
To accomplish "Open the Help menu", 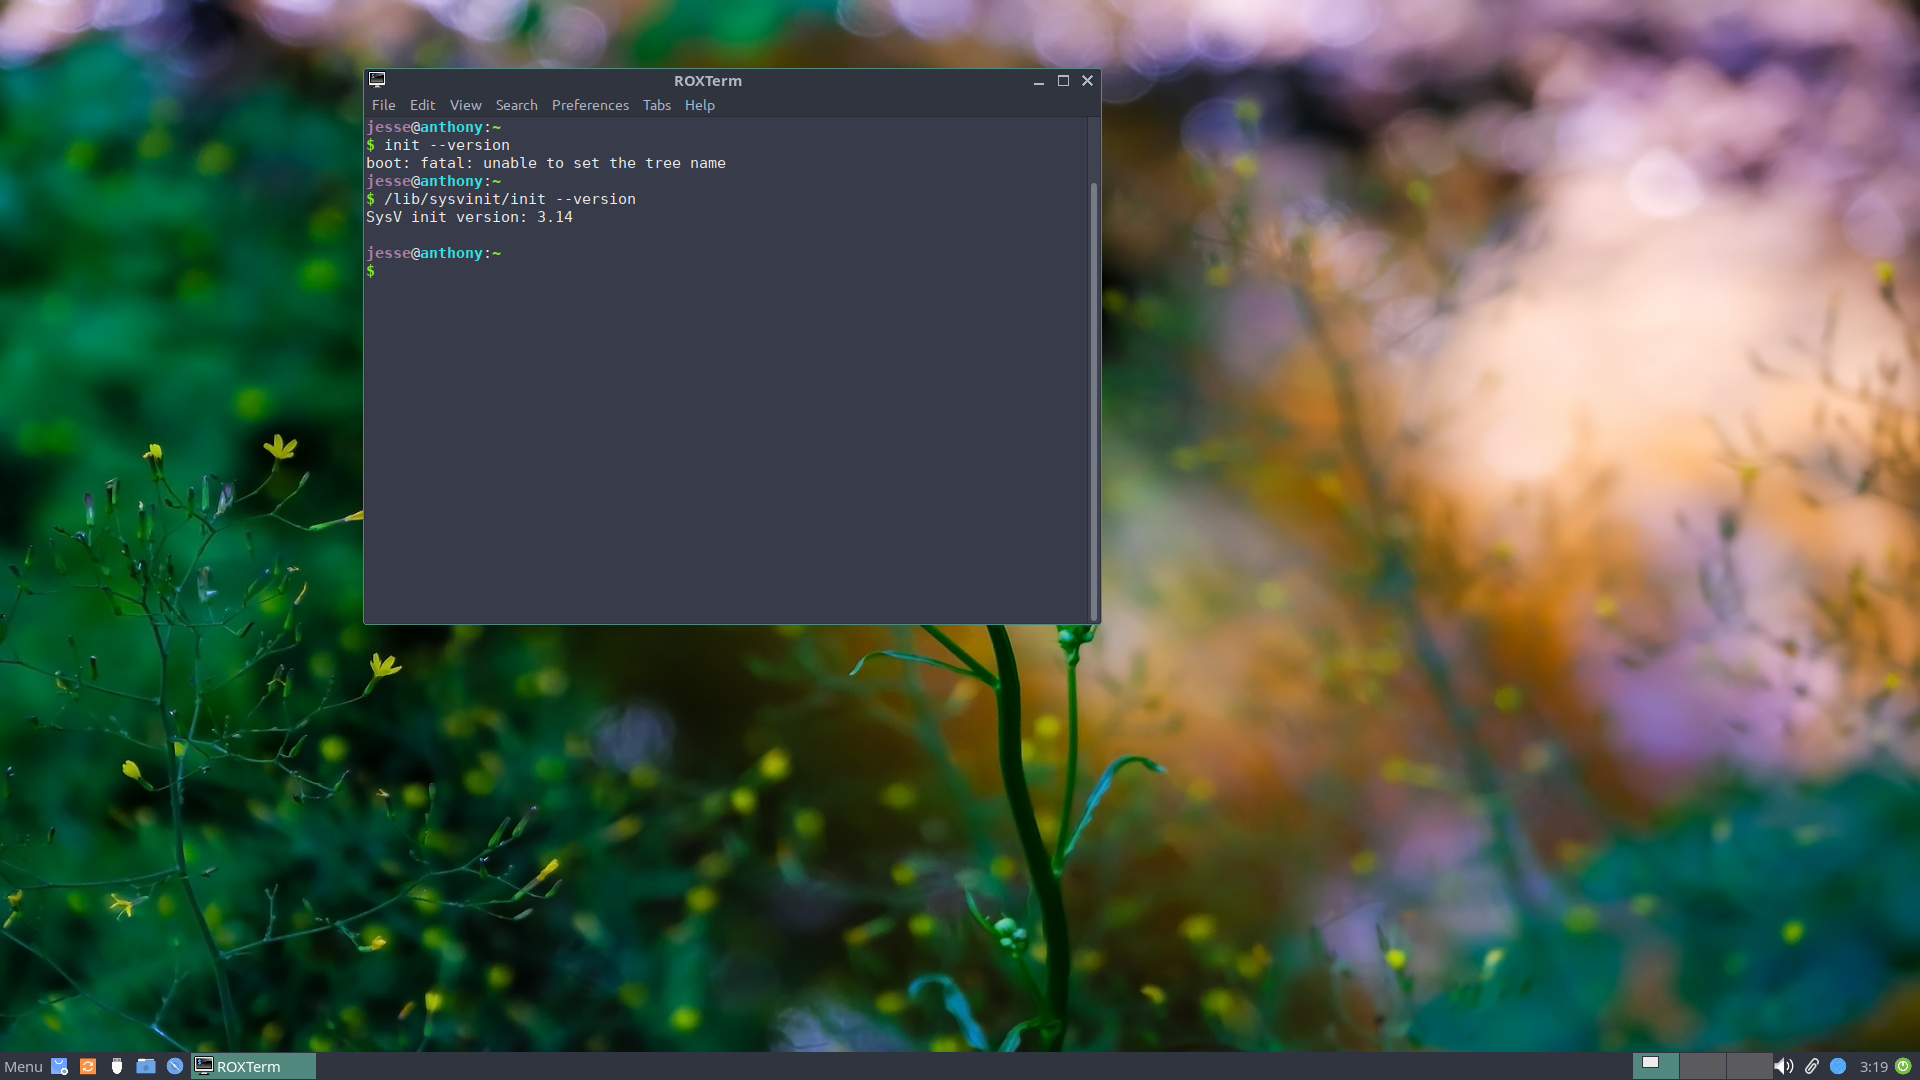I will (x=699, y=105).
